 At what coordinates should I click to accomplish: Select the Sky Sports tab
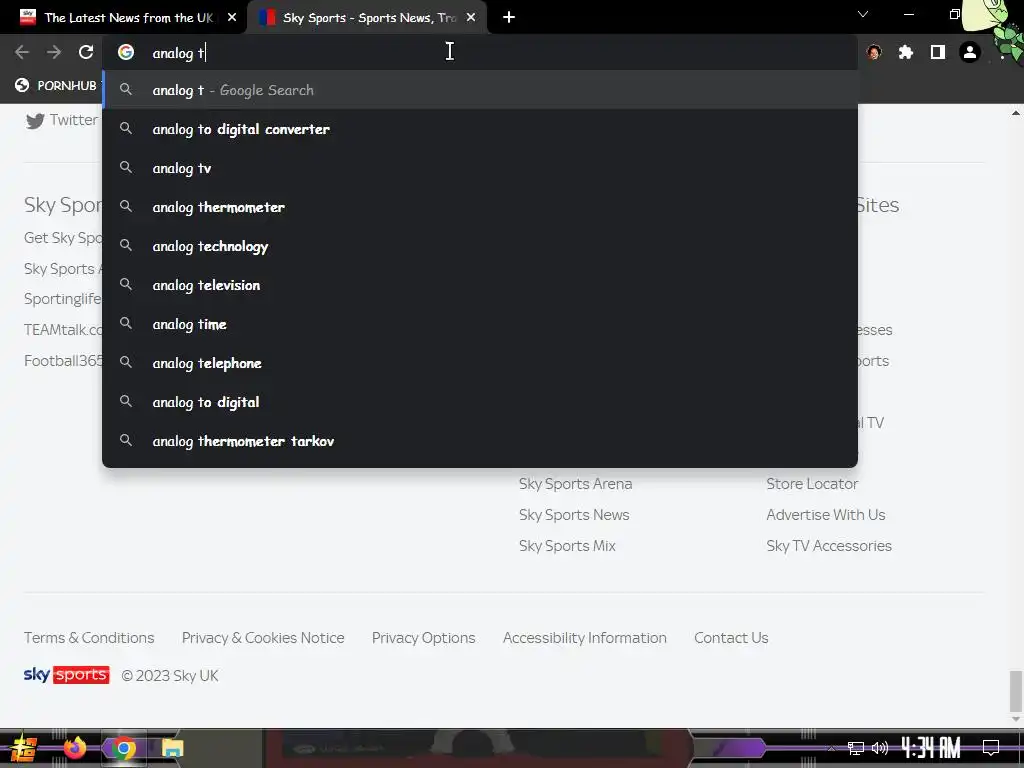click(368, 18)
